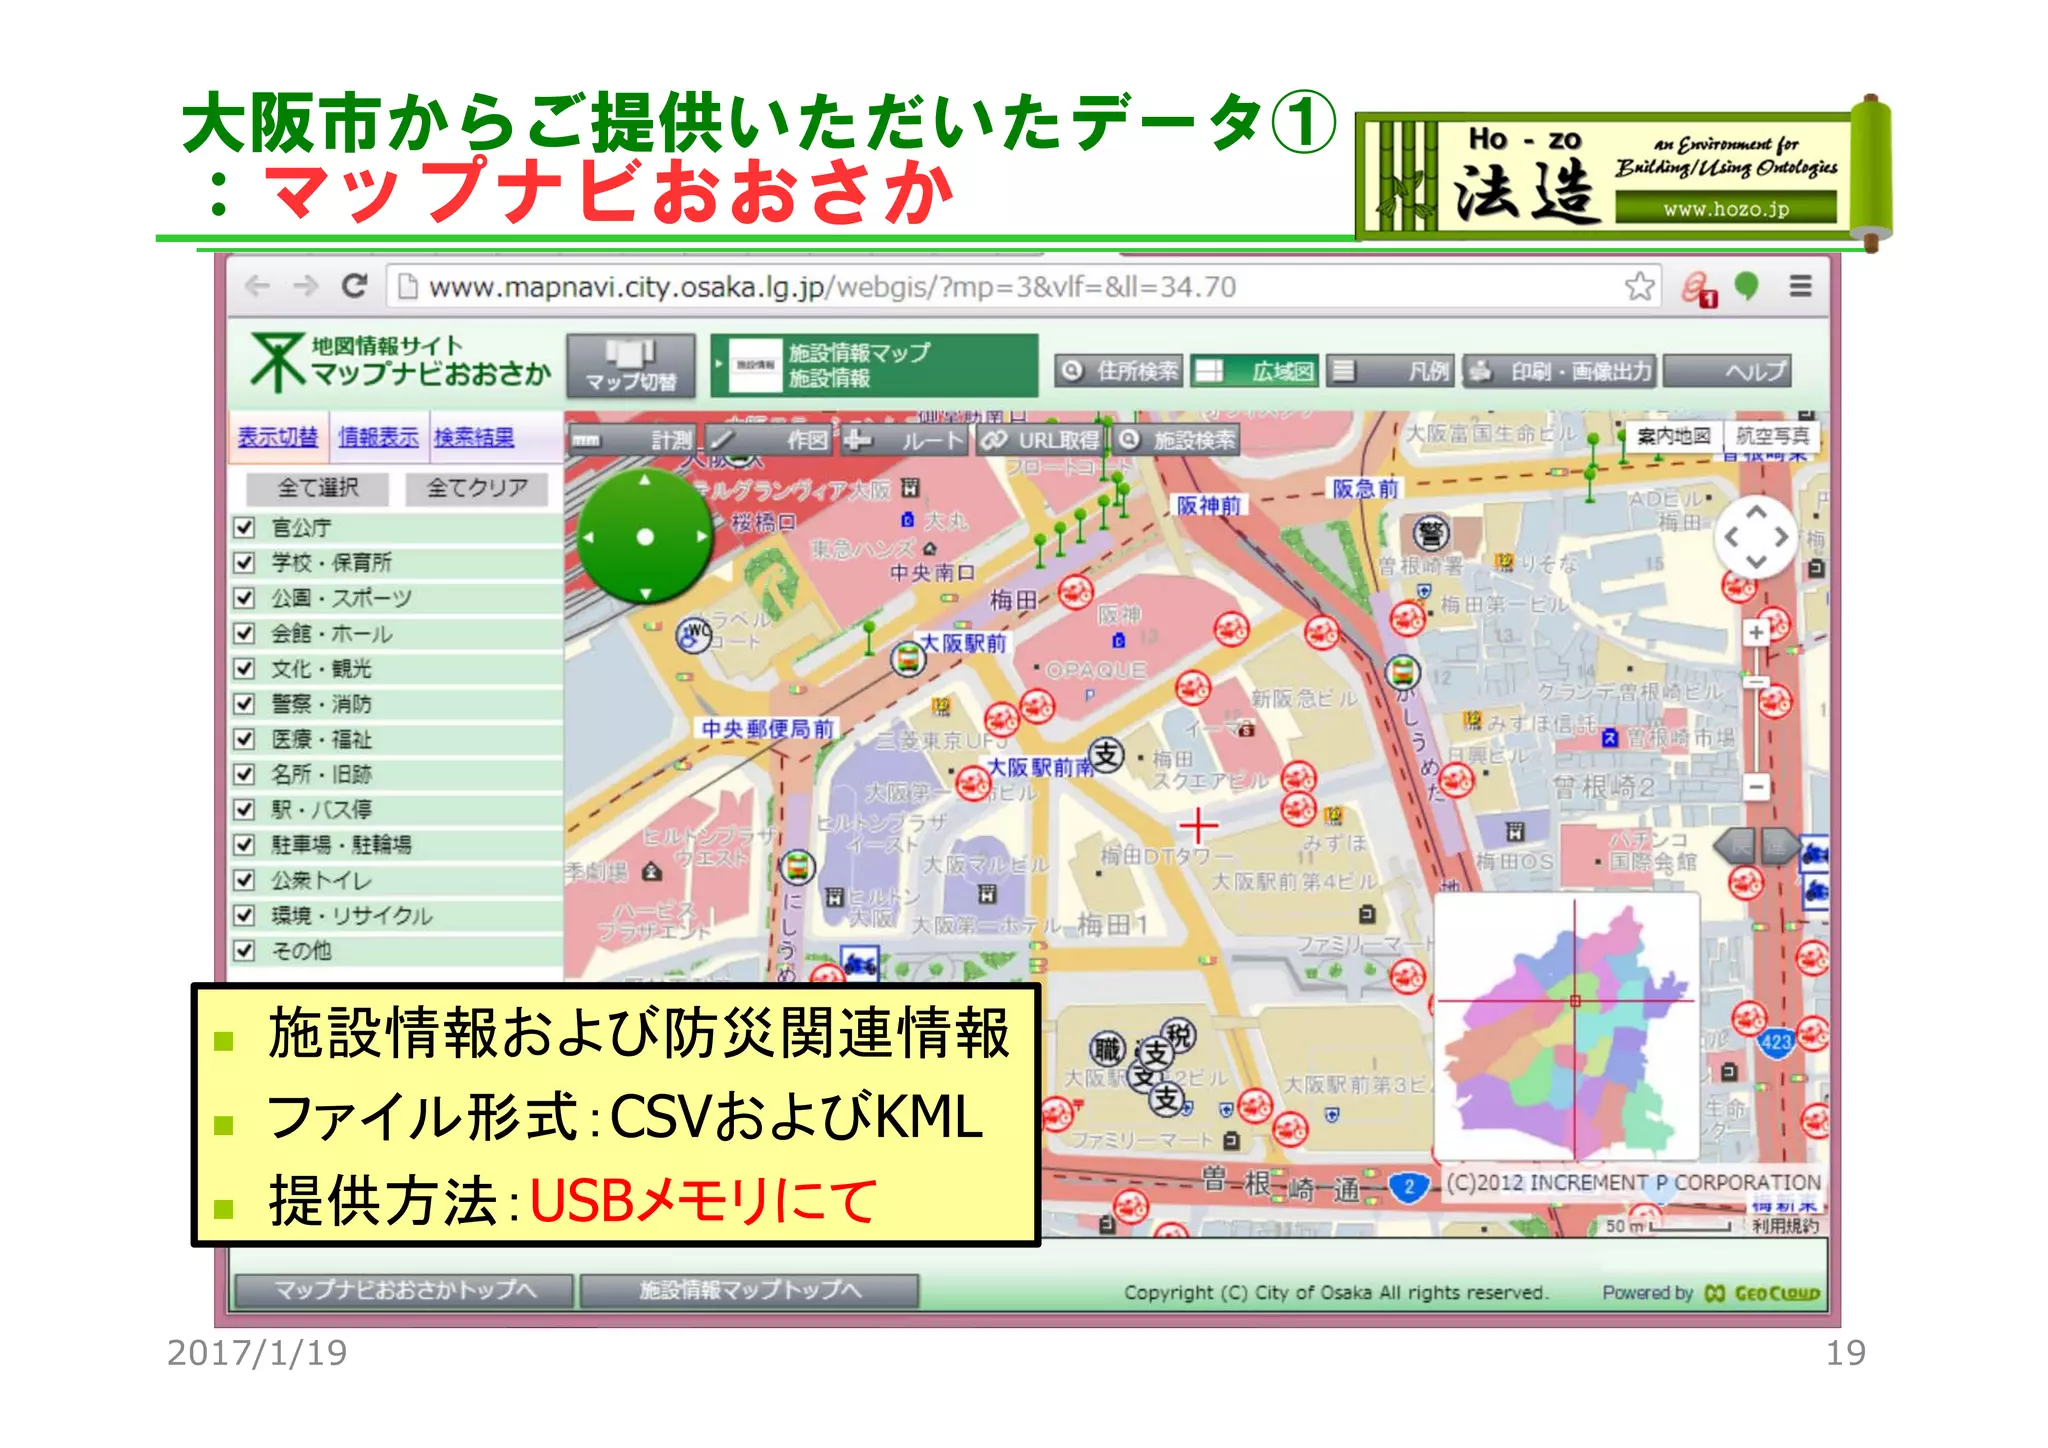Click the 職 facility marker
Viewport: 2048px width, 1448px height.
point(1106,1049)
